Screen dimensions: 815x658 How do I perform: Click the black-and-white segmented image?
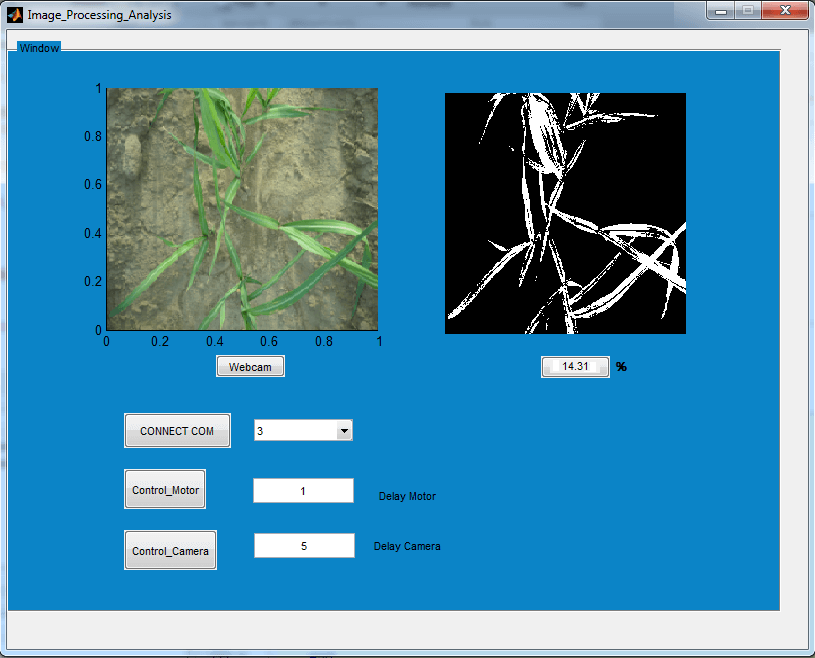point(565,213)
